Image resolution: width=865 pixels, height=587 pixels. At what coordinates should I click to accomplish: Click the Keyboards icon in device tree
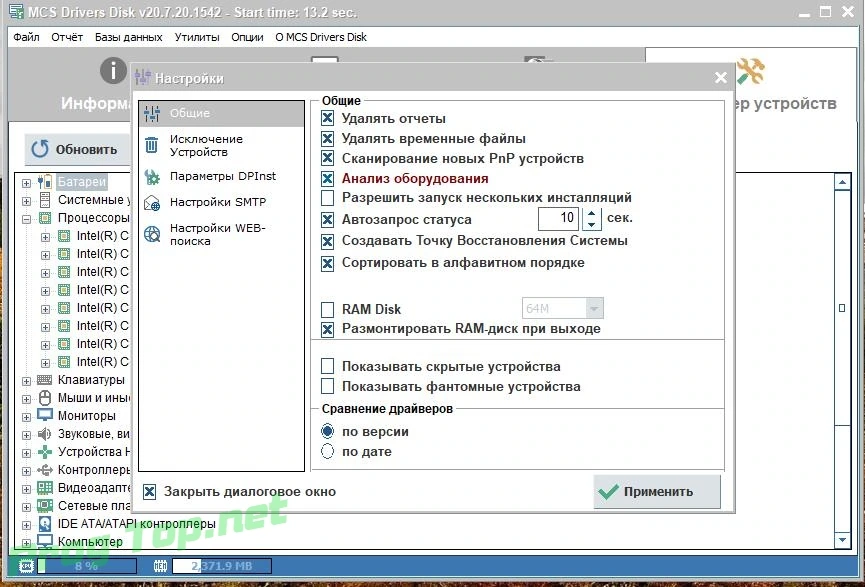click(x=45, y=380)
